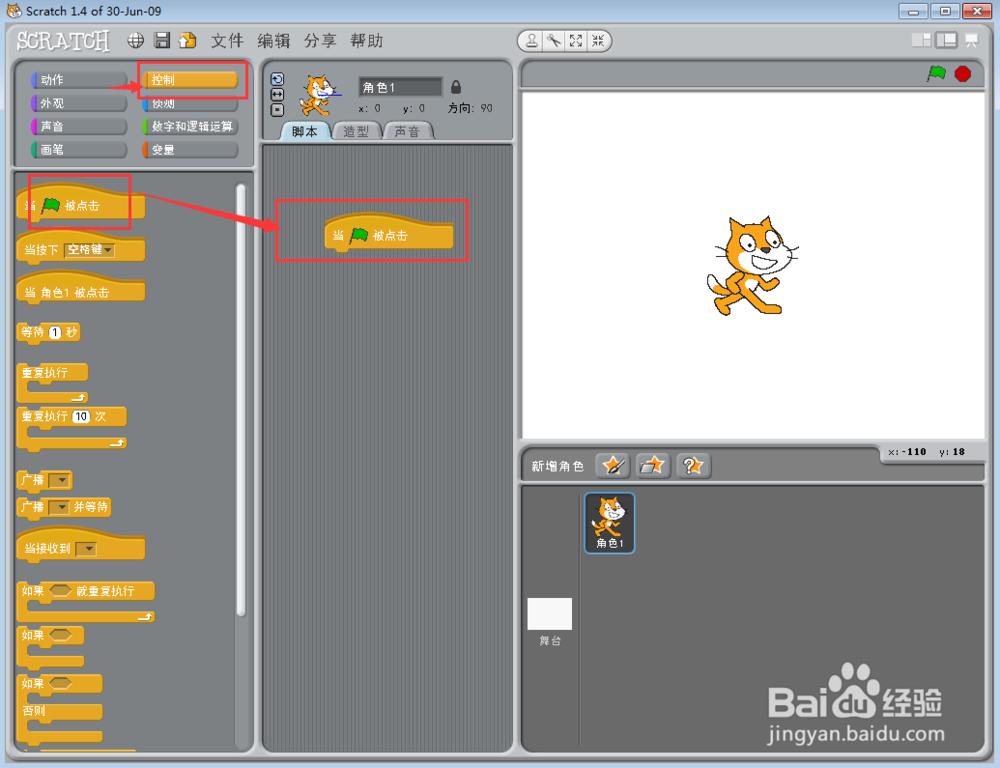Open the 帮助 menu

click(367, 41)
